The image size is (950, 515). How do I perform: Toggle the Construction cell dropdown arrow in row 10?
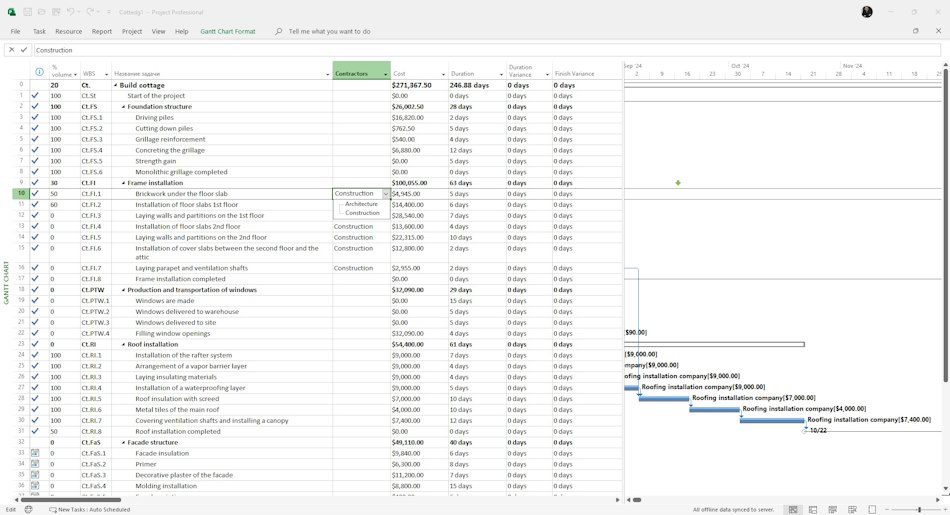385,194
